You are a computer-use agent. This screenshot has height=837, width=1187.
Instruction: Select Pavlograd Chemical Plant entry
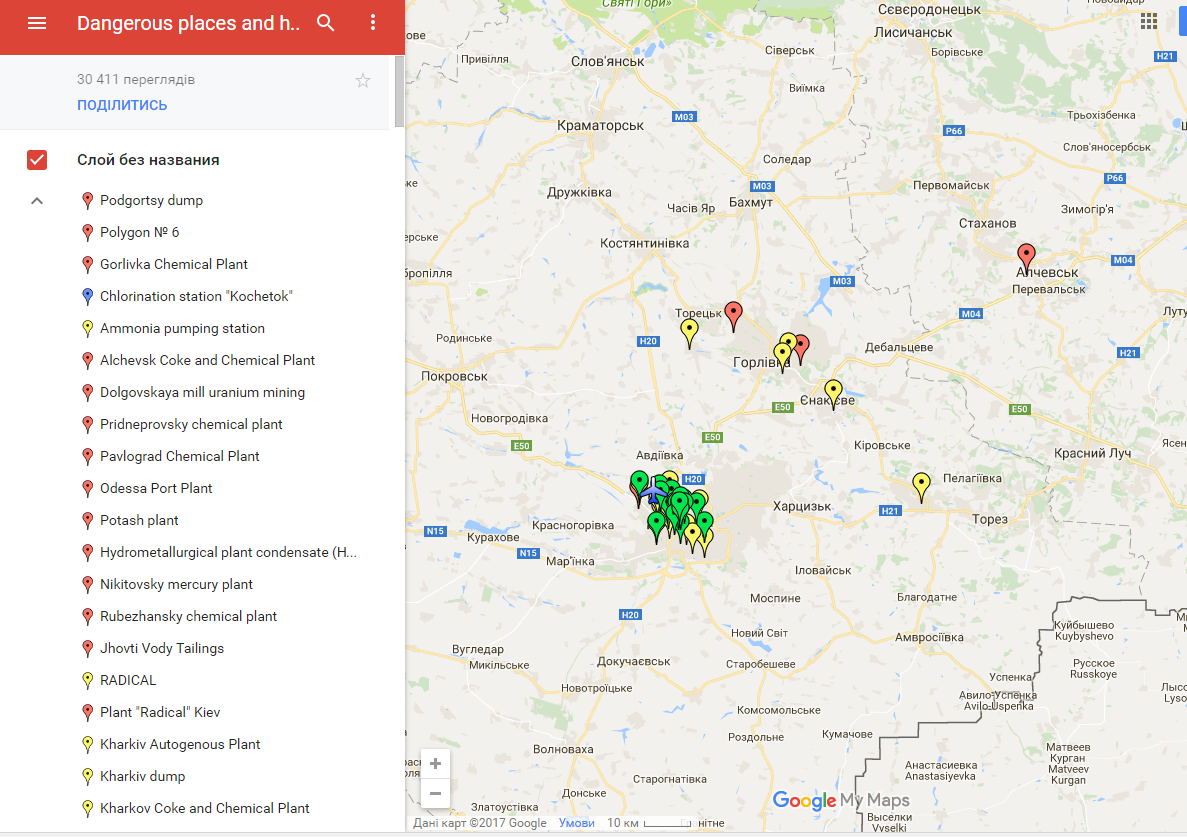click(x=179, y=456)
